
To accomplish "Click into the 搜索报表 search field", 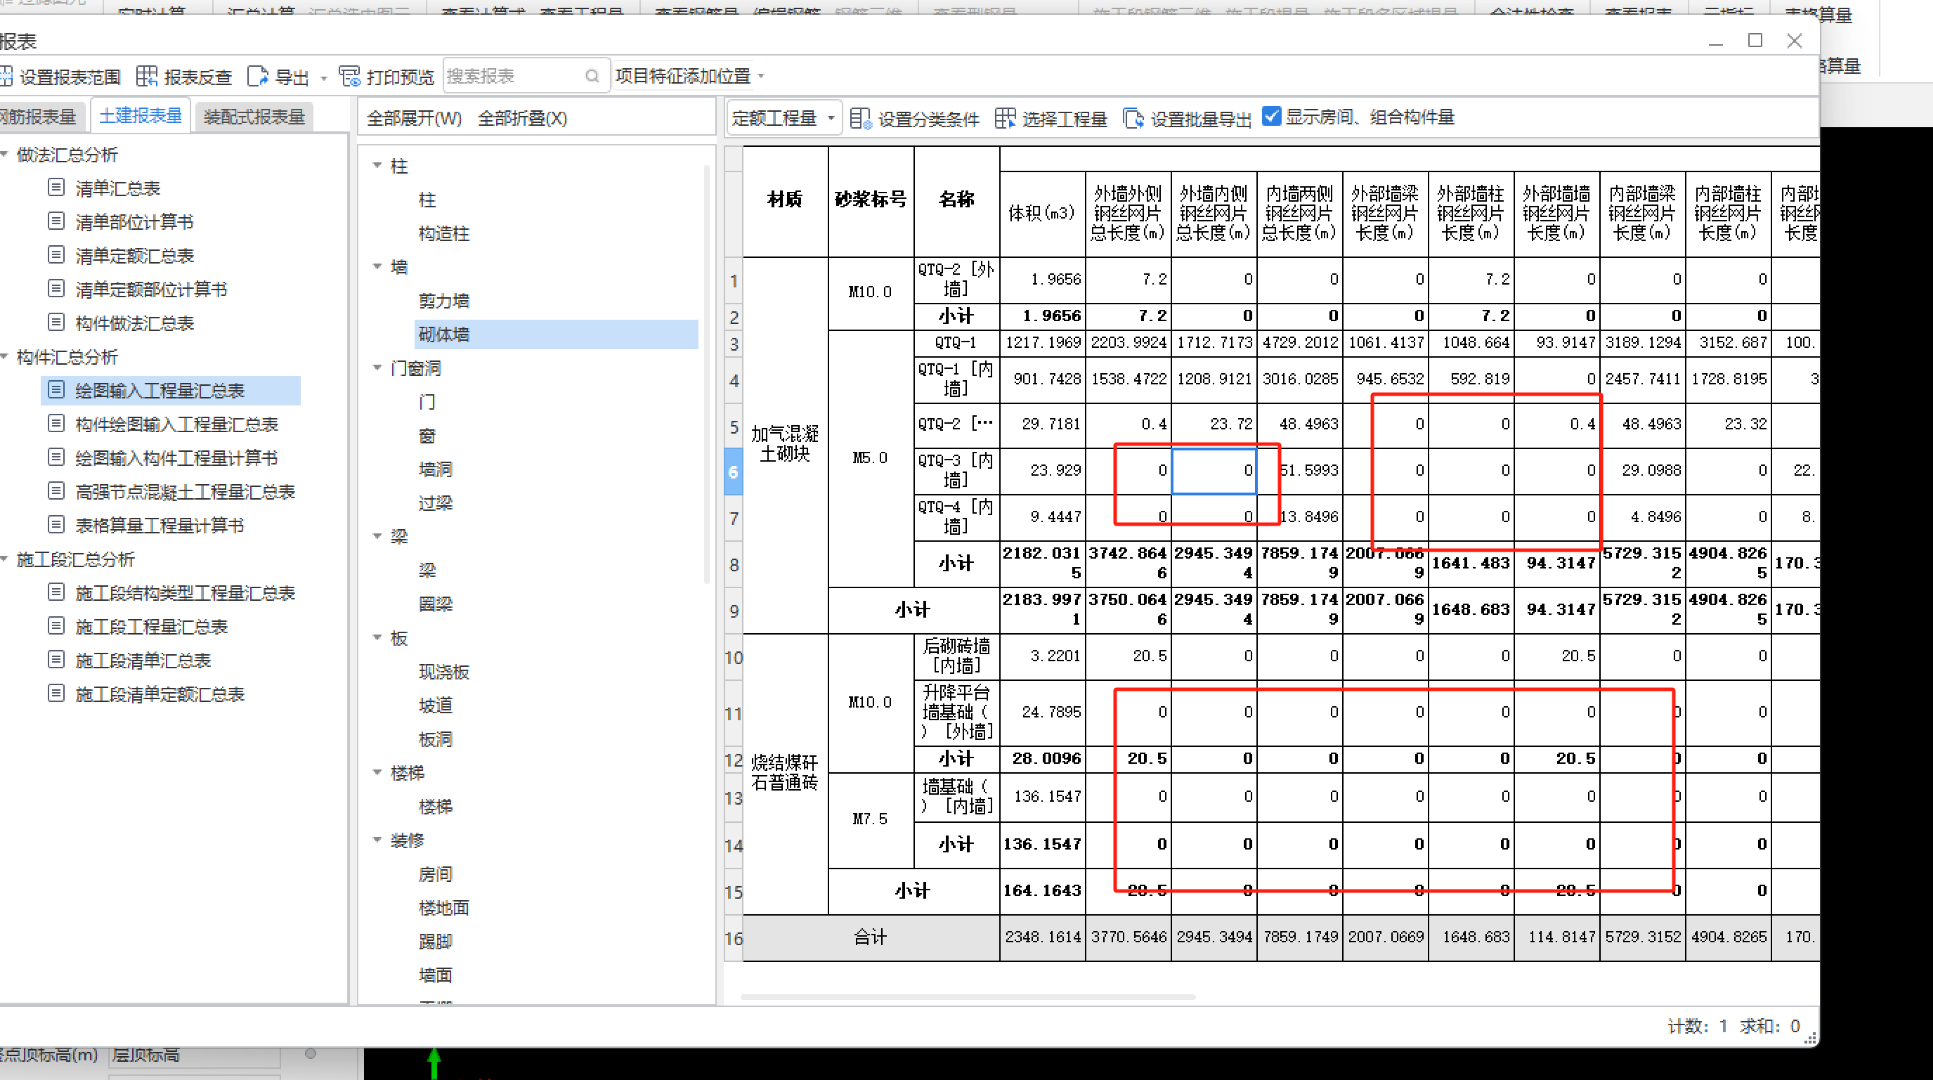I will pyautogui.click(x=512, y=77).
